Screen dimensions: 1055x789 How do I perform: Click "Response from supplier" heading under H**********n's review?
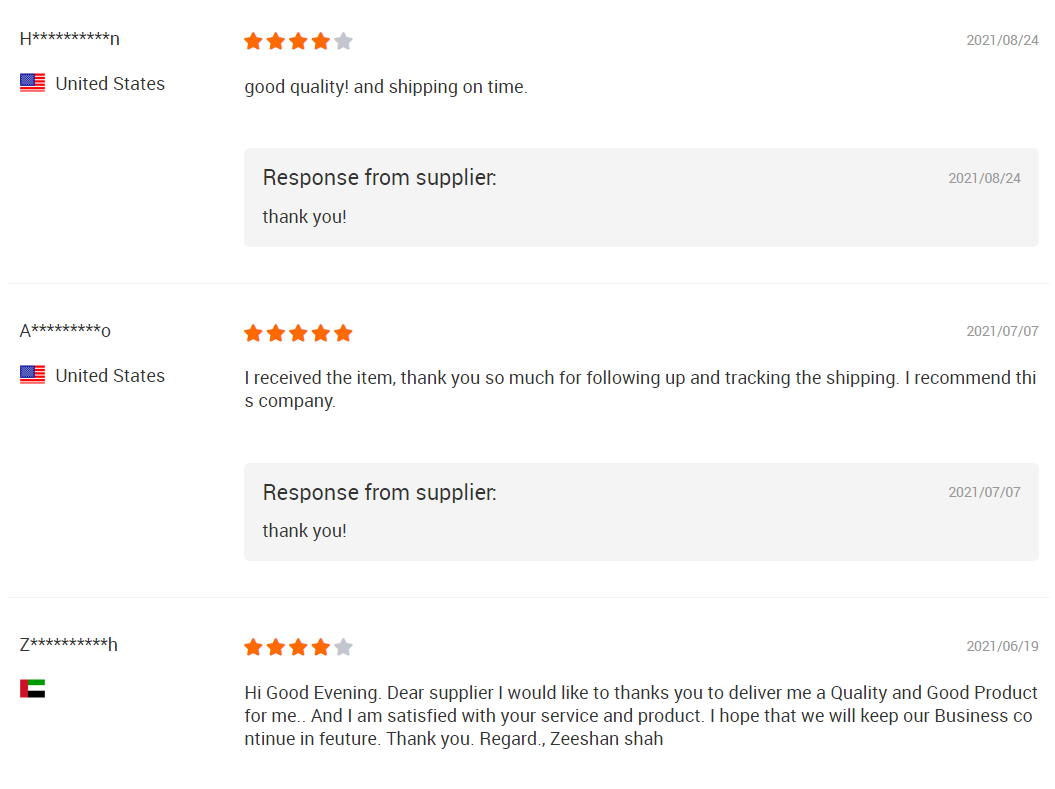pos(379,178)
